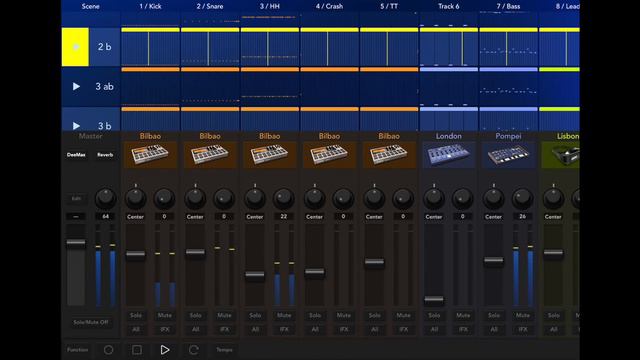Open the Function menu button

pos(78,350)
